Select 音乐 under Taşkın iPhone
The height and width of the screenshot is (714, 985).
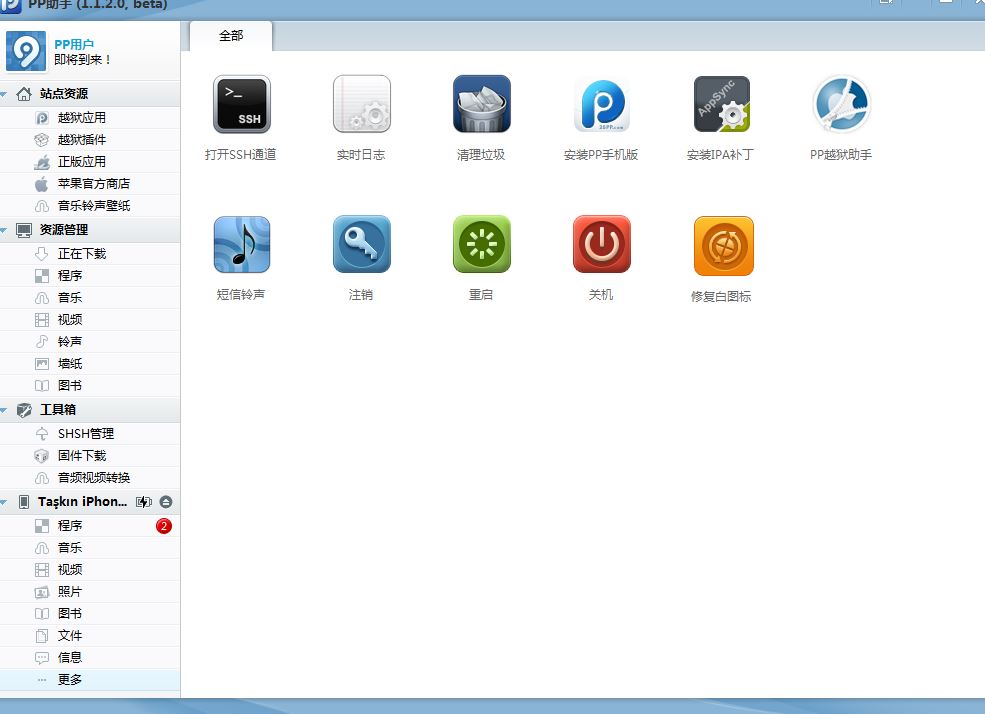click(90, 548)
